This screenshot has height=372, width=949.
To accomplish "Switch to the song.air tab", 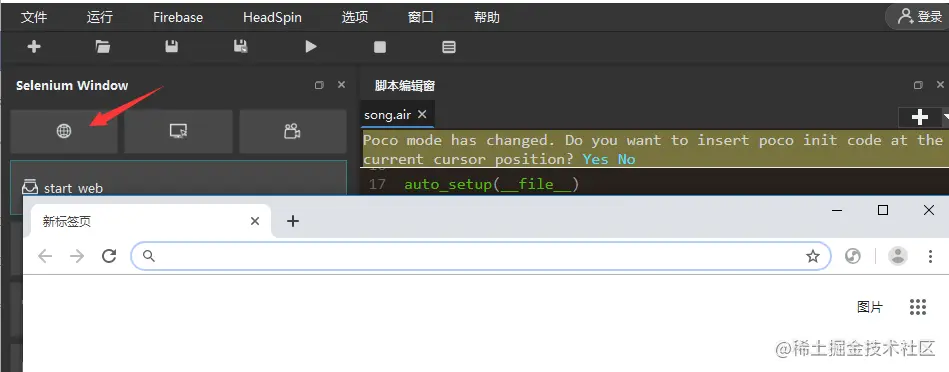I will (x=387, y=114).
